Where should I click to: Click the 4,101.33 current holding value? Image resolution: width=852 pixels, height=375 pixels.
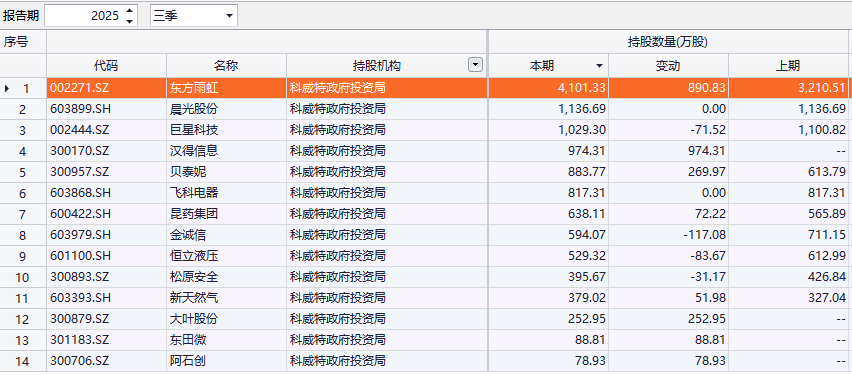click(548, 88)
